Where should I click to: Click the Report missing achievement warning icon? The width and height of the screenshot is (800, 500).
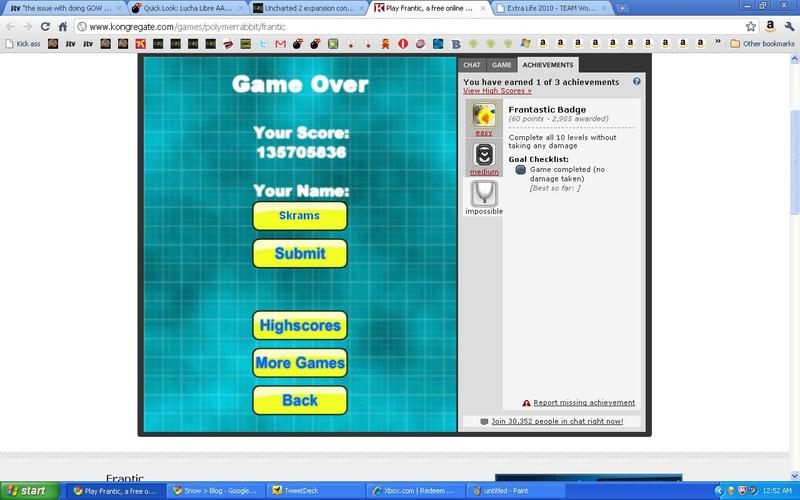coord(527,403)
